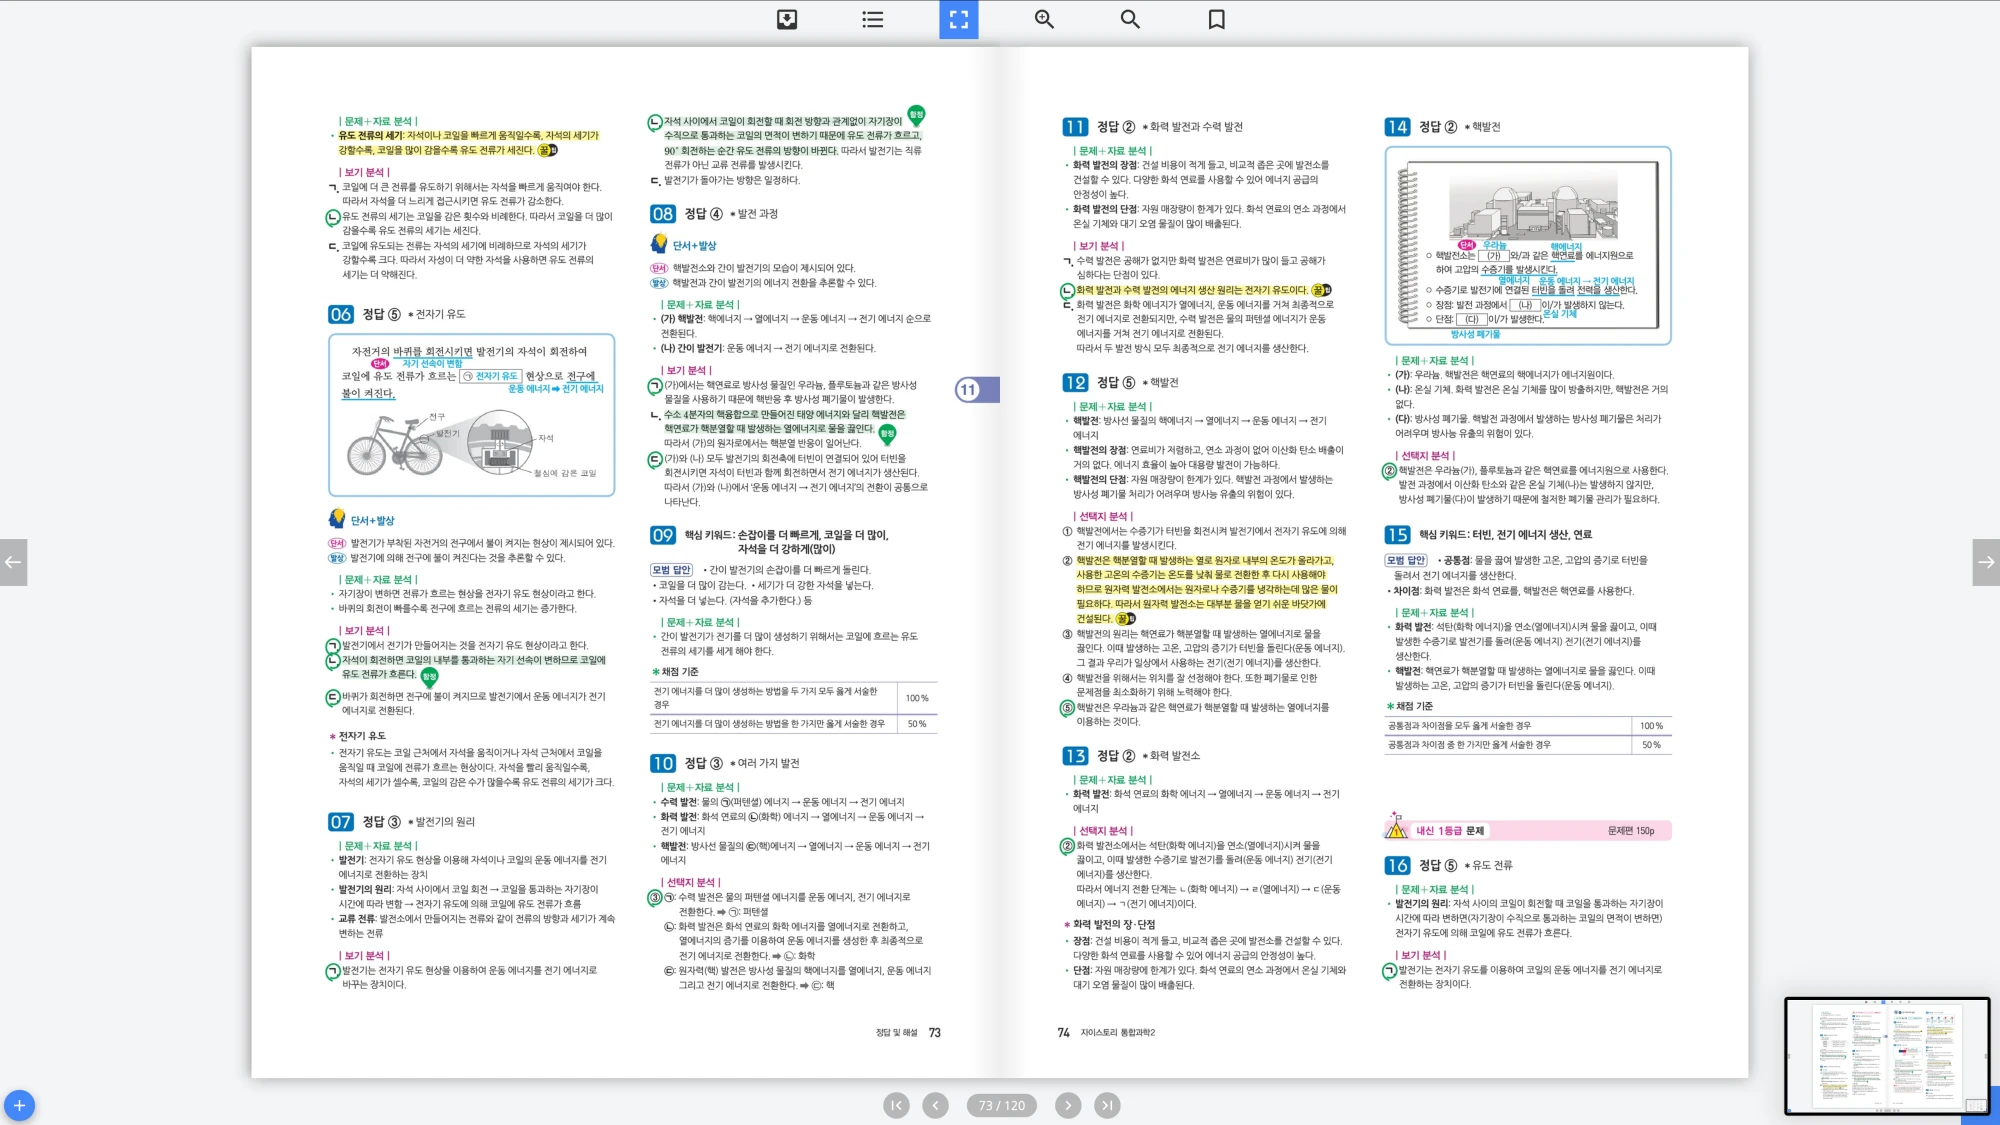This screenshot has width=2000, height=1125.
Task: Go to previous spread with left arrow
Action: 13,562
